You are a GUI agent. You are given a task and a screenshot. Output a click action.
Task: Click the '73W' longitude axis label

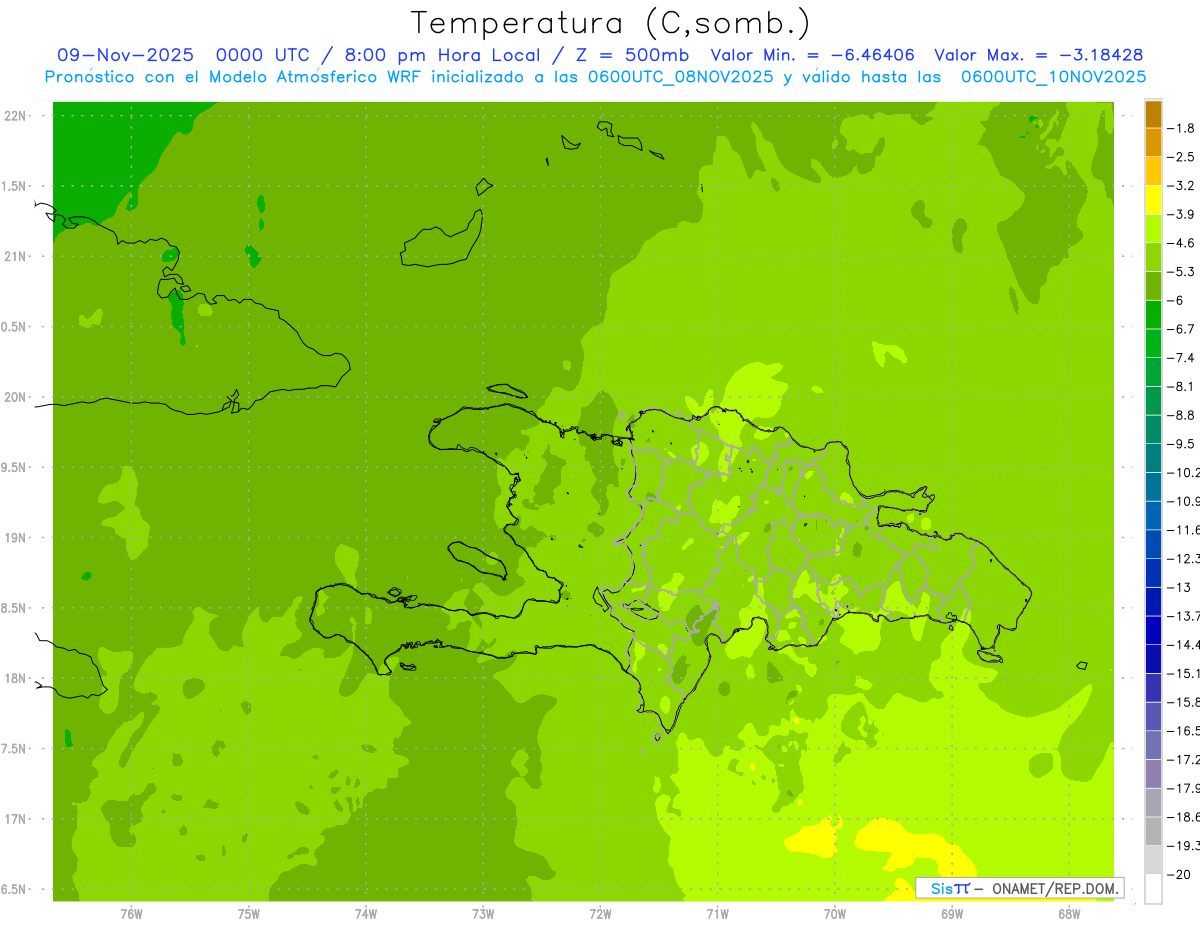(483, 913)
